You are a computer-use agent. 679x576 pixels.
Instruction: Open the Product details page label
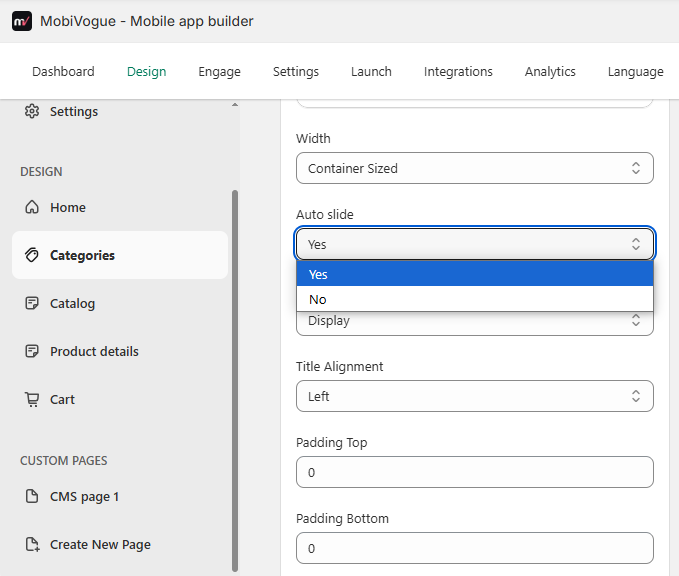94,351
